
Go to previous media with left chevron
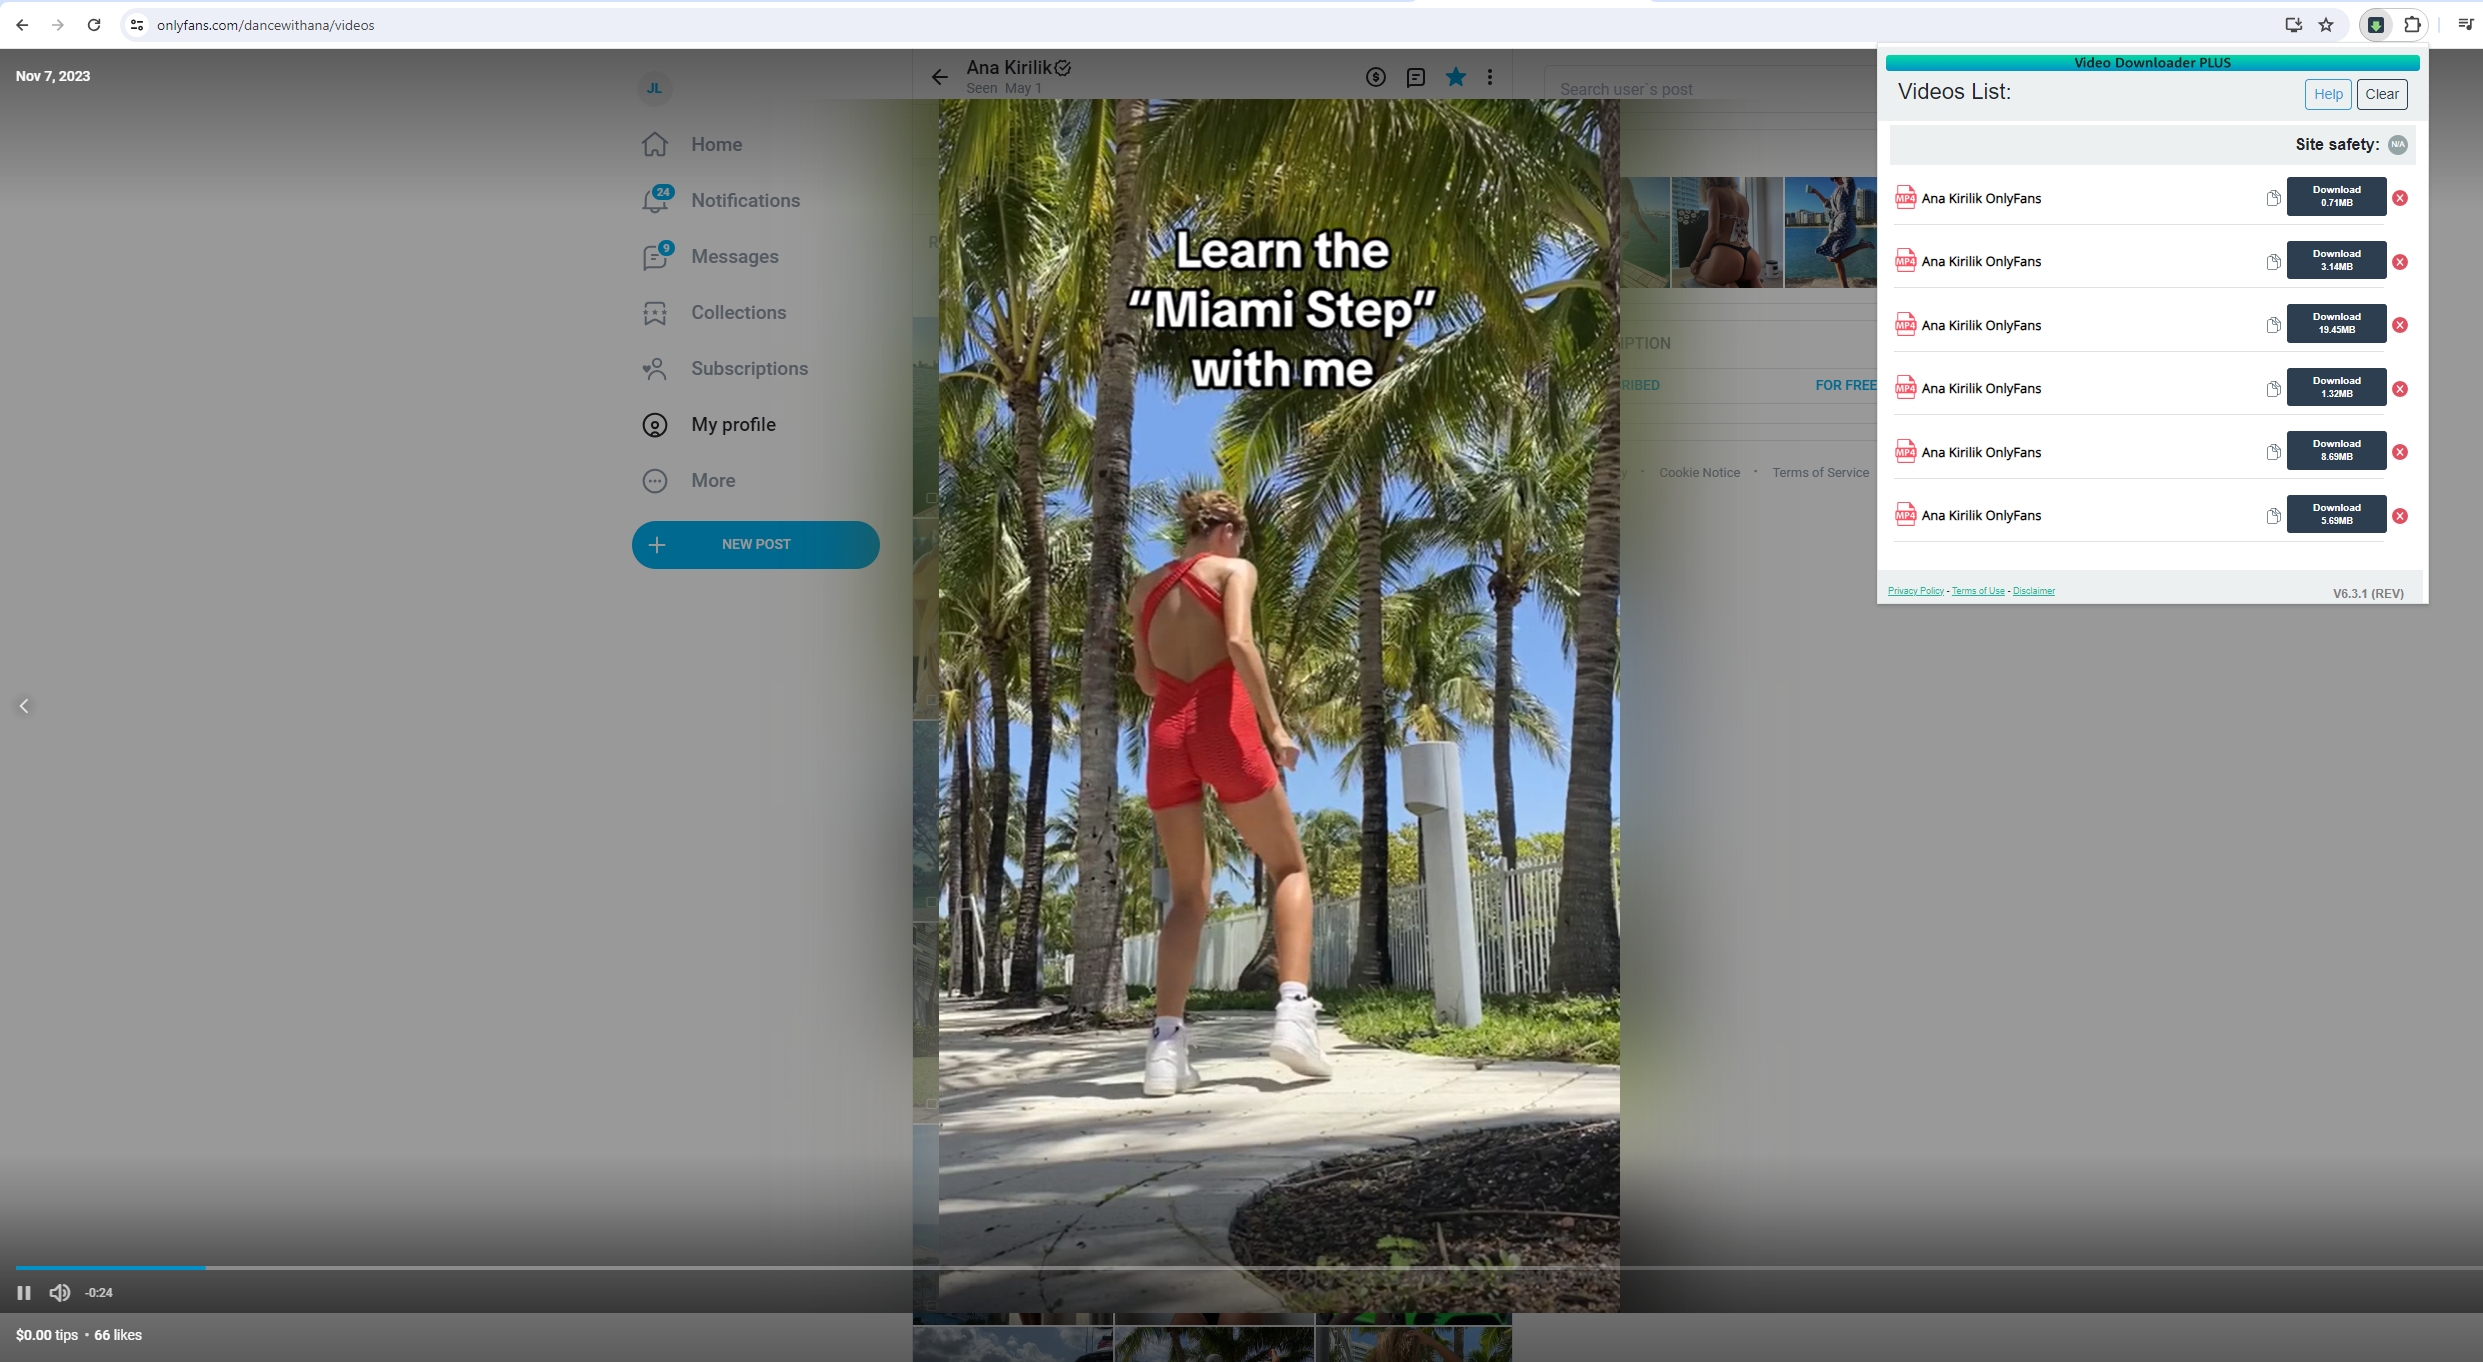pyautogui.click(x=24, y=706)
